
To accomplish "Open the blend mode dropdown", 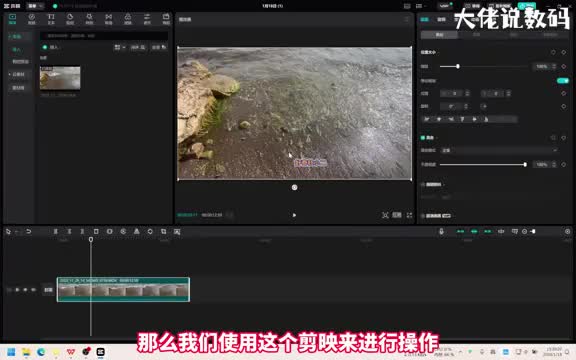I will [500, 150].
